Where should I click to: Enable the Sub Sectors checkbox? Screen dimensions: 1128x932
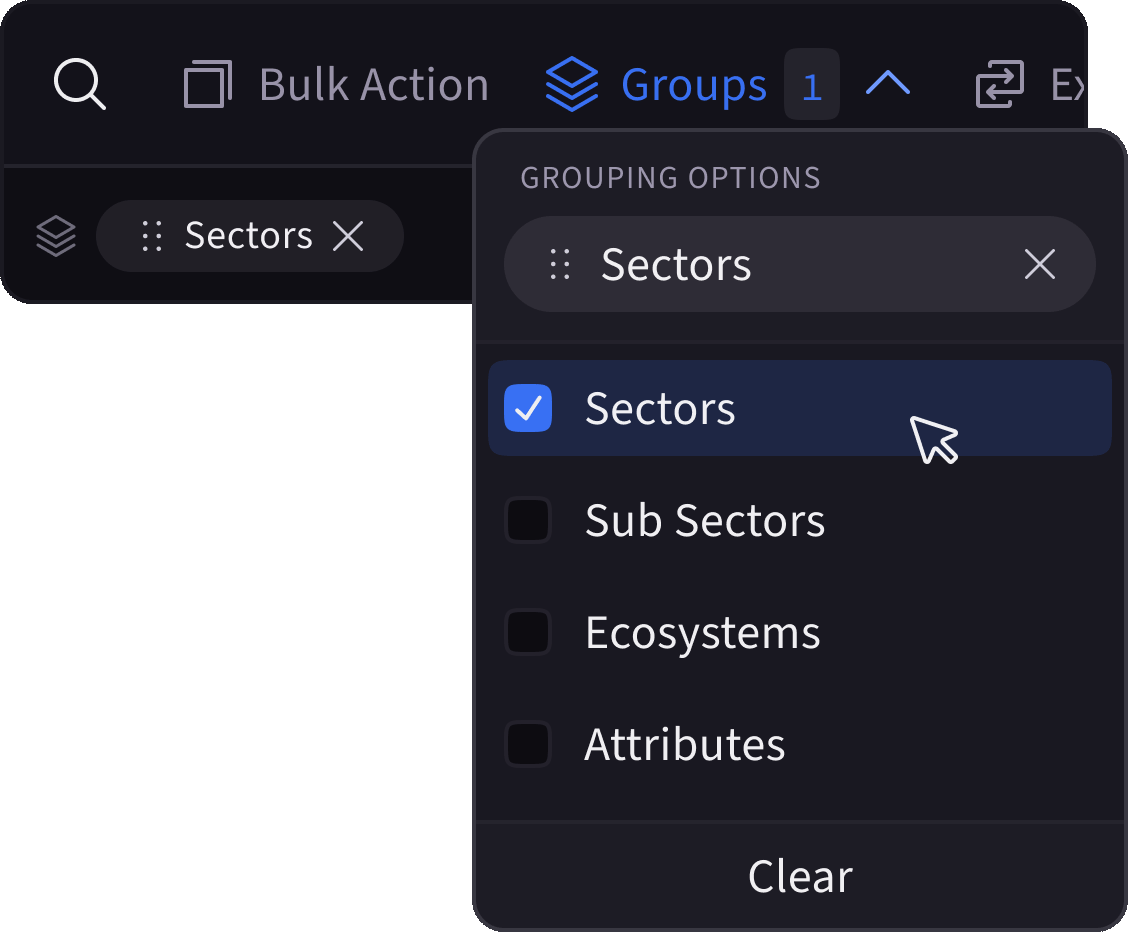point(527,520)
